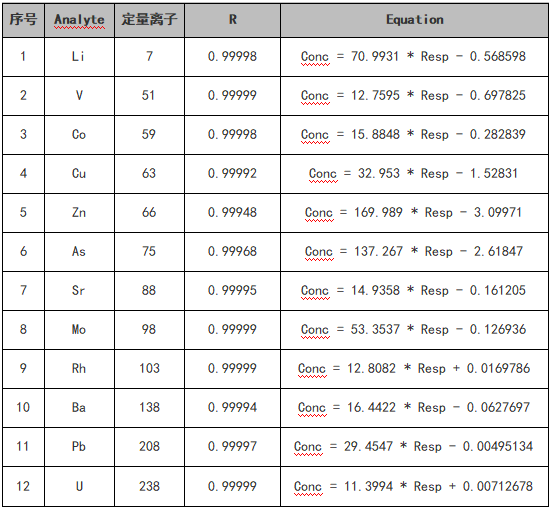Viewport: 555px width, 510px height.
Task: Click the U equation cell
Action: [414, 487]
